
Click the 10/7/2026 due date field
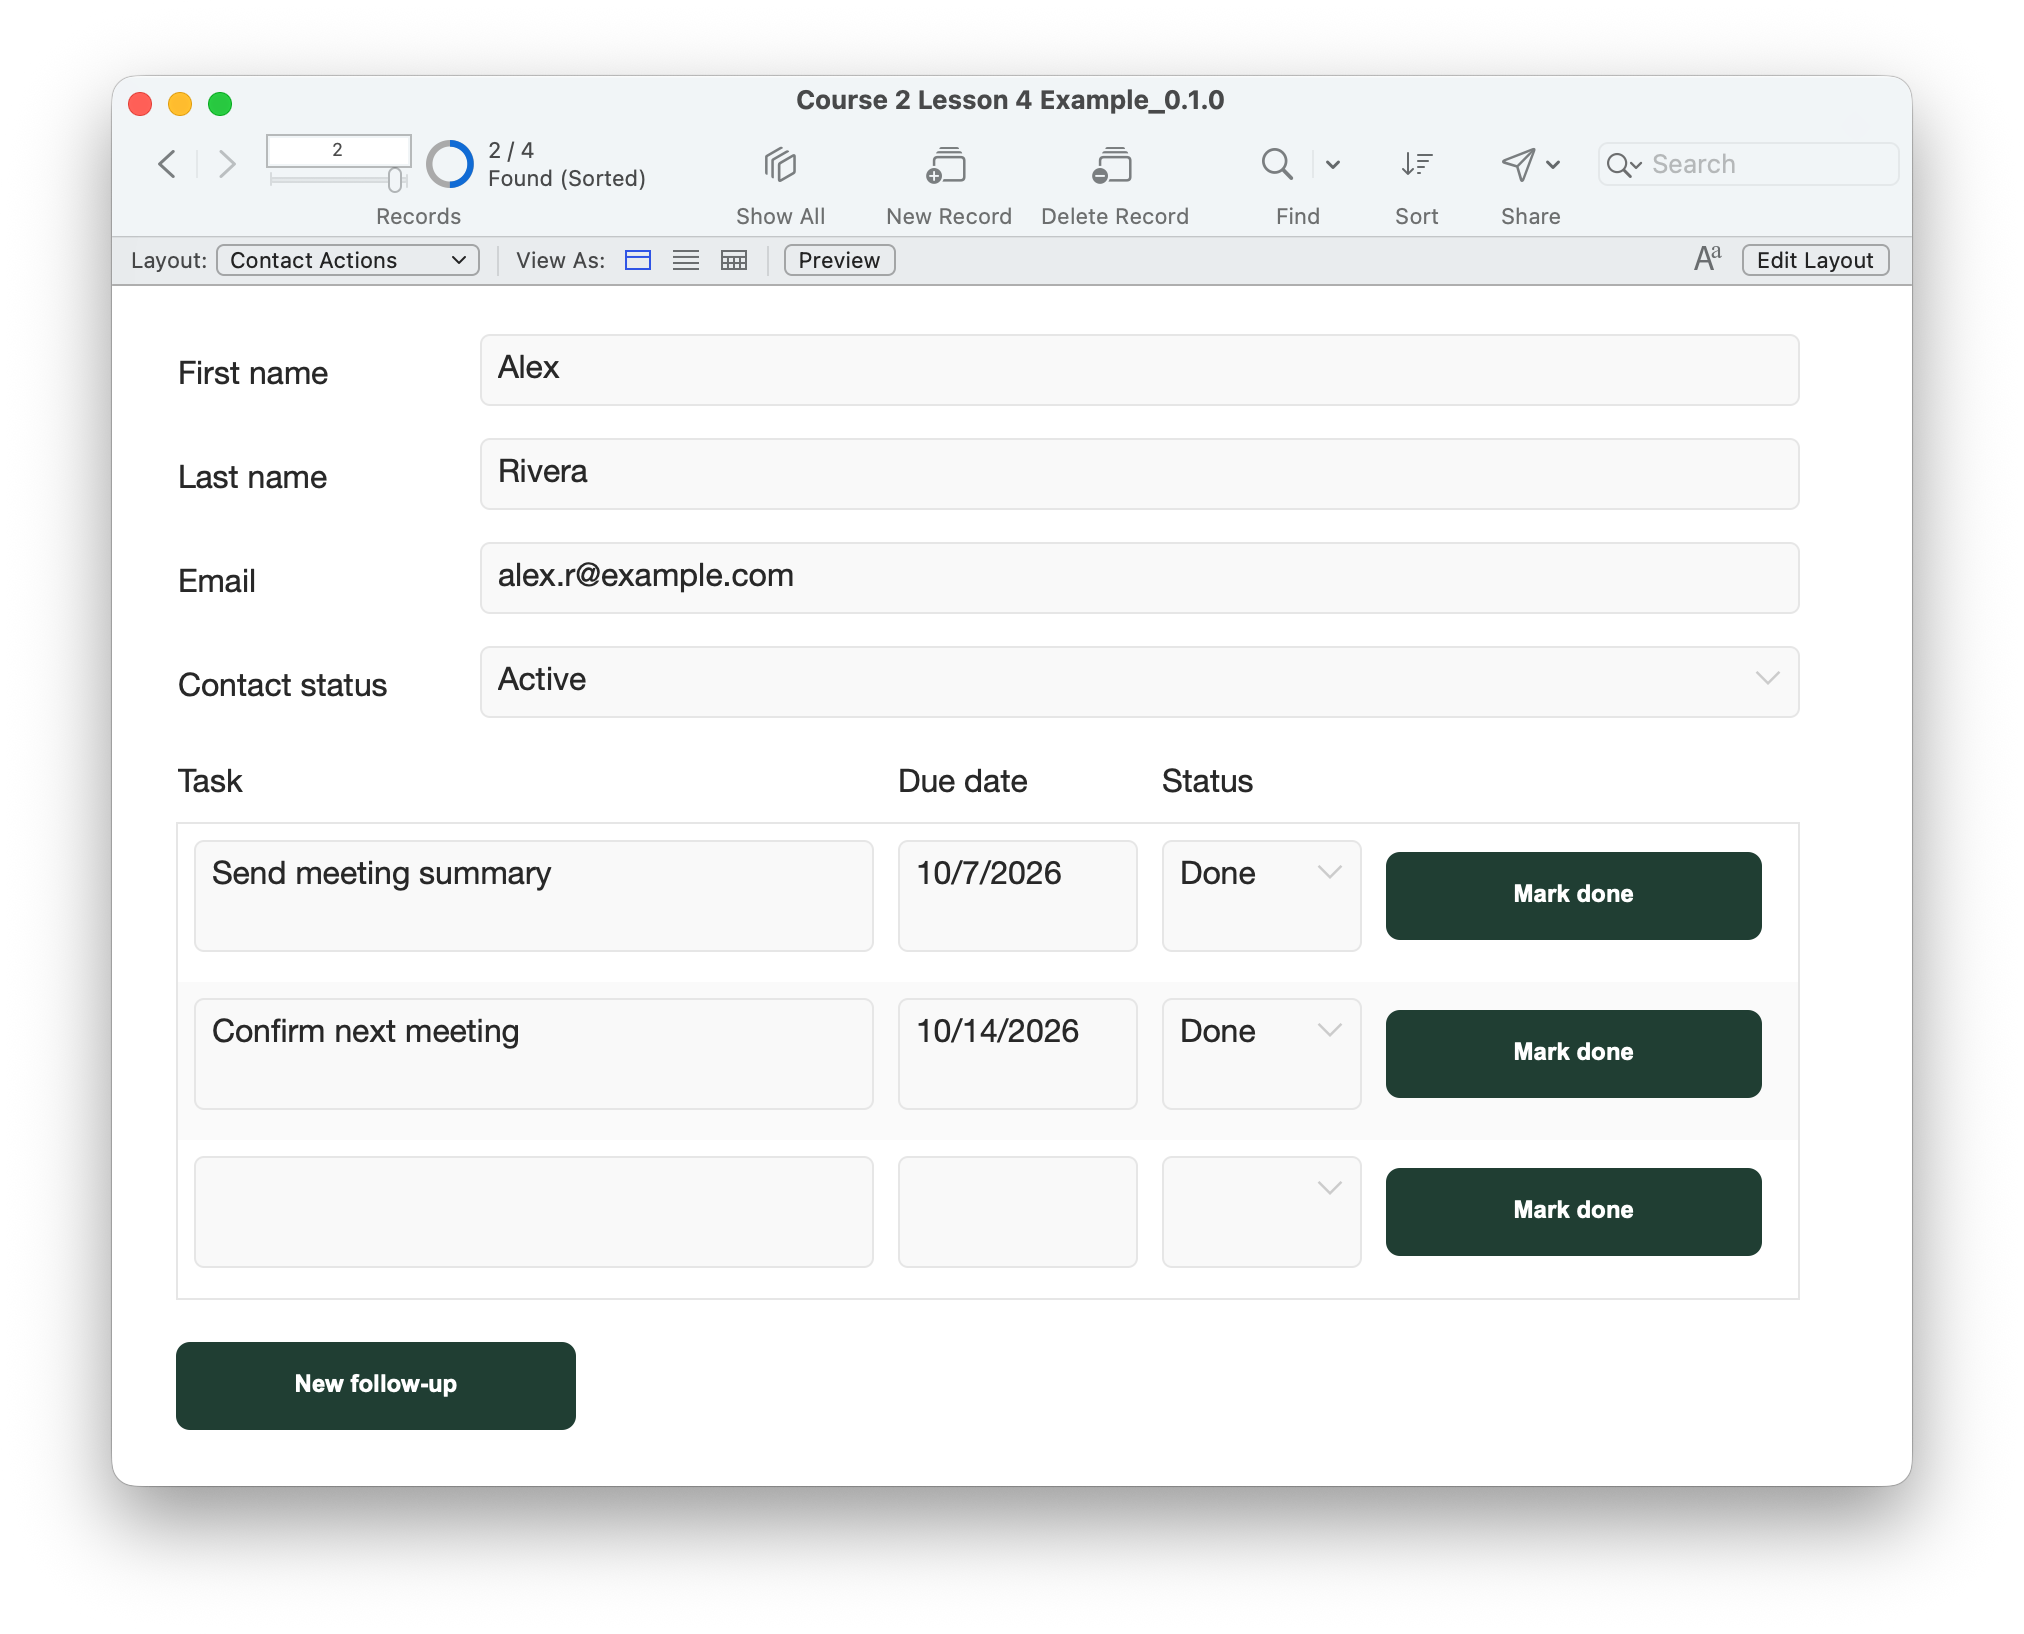[1018, 895]
